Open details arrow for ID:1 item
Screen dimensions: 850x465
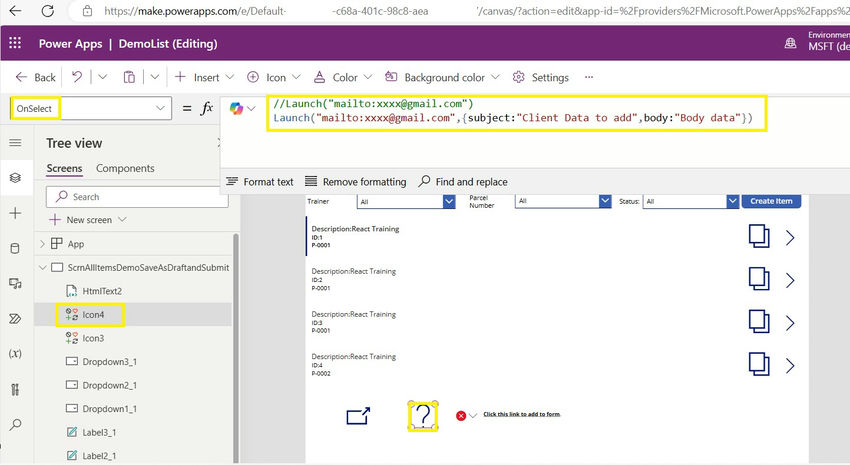[790, 237]
